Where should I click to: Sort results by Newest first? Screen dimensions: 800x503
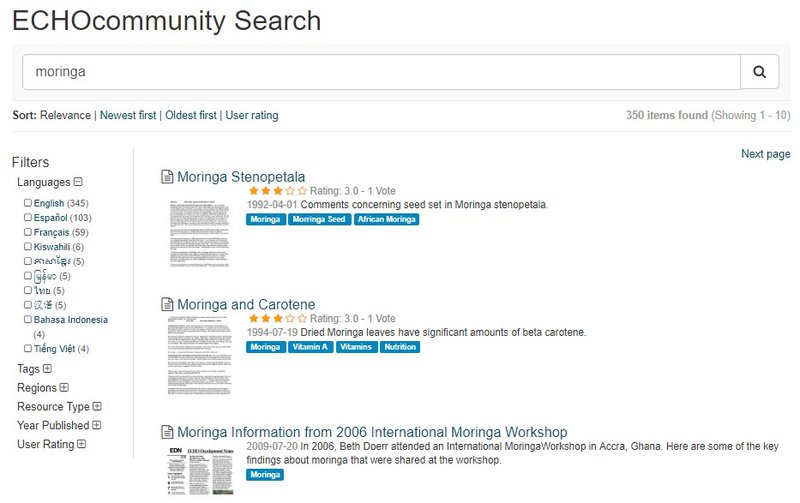(128, 115)
